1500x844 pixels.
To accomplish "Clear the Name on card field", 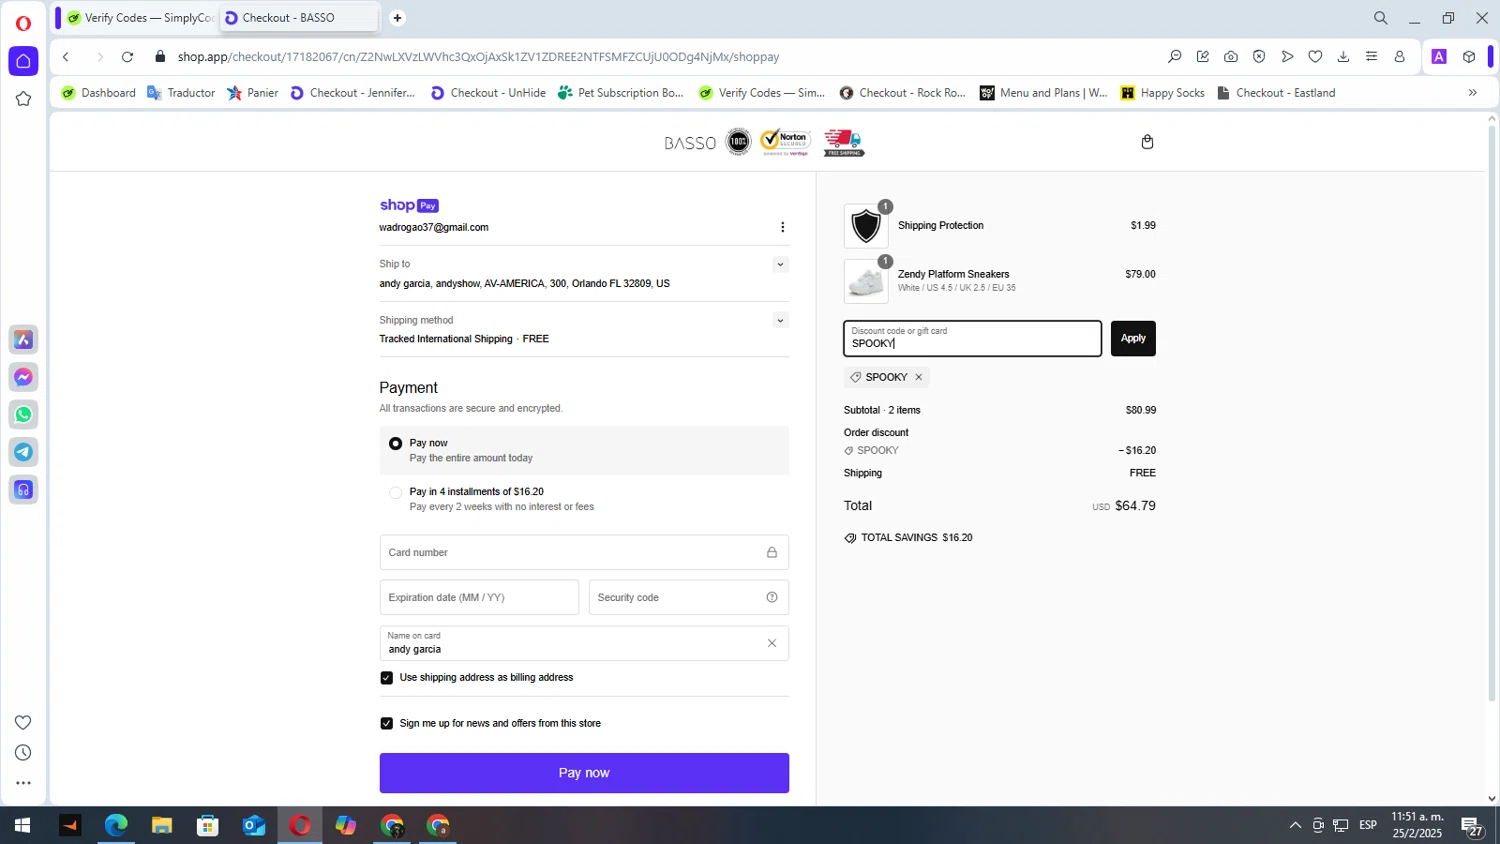I will [x=771, y=643].
